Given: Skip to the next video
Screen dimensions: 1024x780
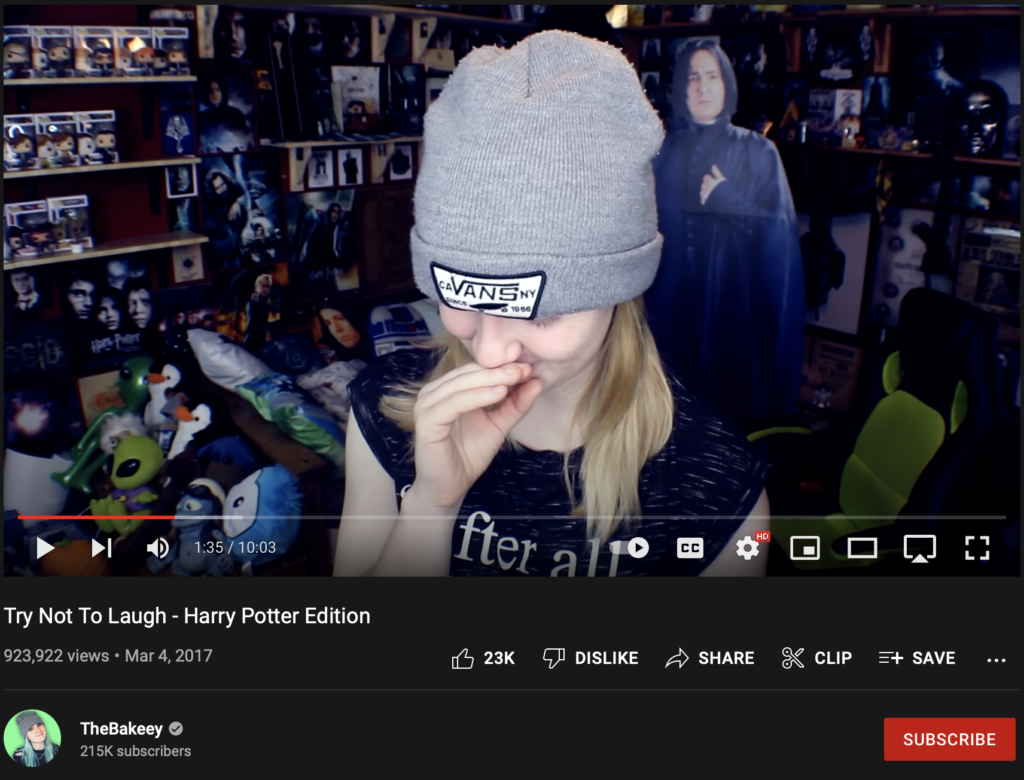Looking at the screenshot, I should 101,547.
